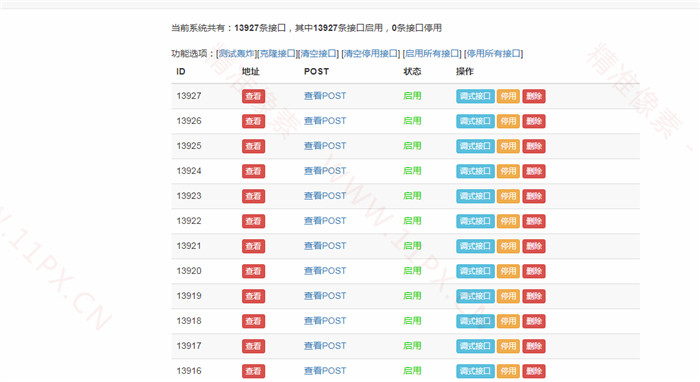This screenshot has width=700, height=382.
Task: Click the 清空接口 link
Action: tap(318, 54)
